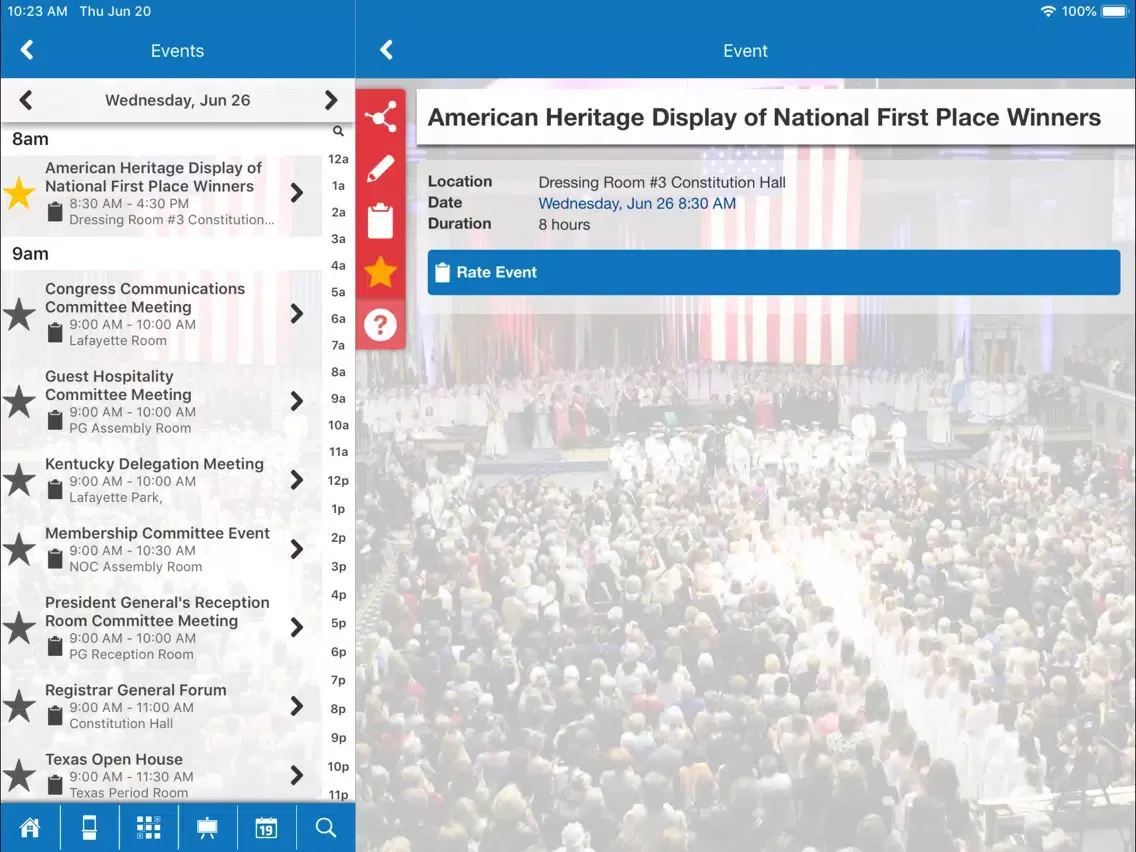1136x852 pixels.
Task: Jump to 12a in the hour index
Action: (x=338, y=159)
